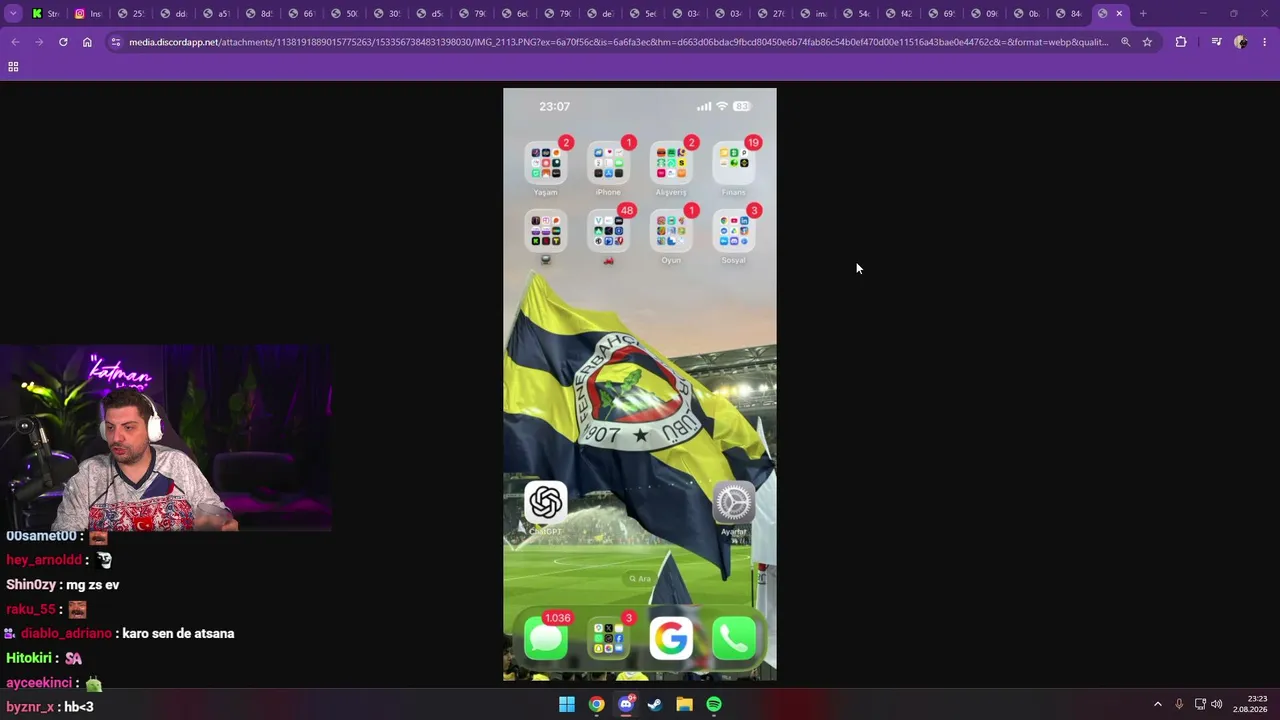The image size is (1280, 720).
Task: Click chat username 00samet00
Action: coord(42,536)
